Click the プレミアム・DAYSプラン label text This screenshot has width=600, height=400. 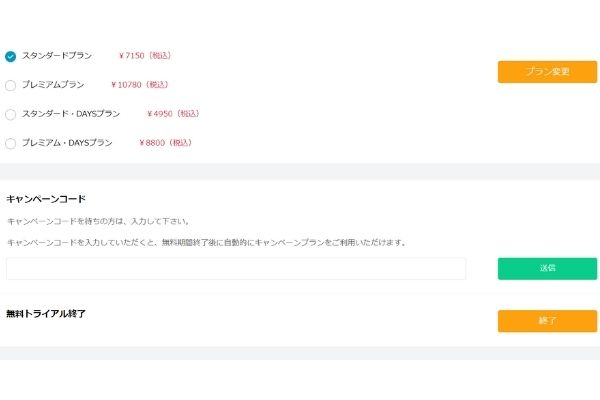tap(67, 143)
